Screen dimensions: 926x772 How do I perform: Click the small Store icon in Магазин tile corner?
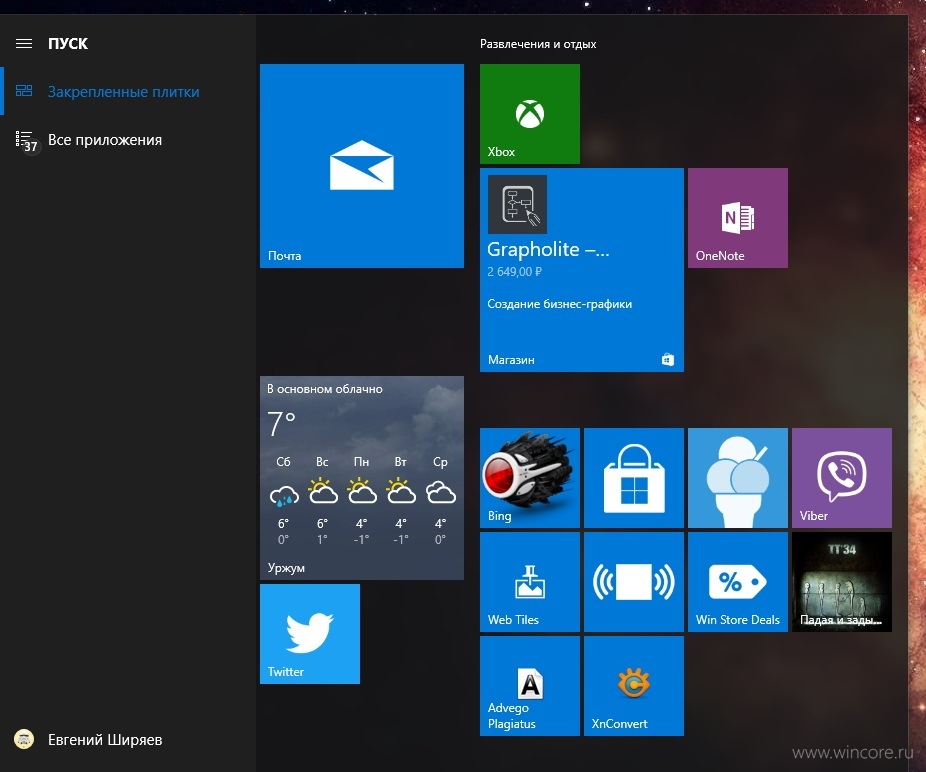tap(668, 360)
